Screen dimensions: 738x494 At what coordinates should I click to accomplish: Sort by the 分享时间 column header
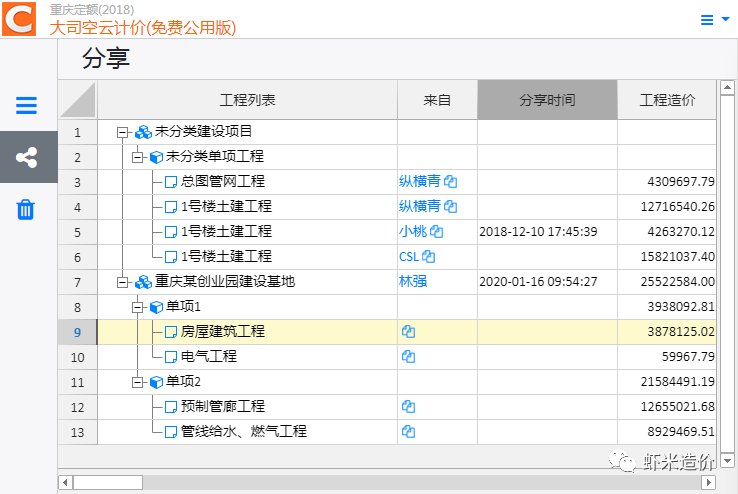(x=547, y=100)
